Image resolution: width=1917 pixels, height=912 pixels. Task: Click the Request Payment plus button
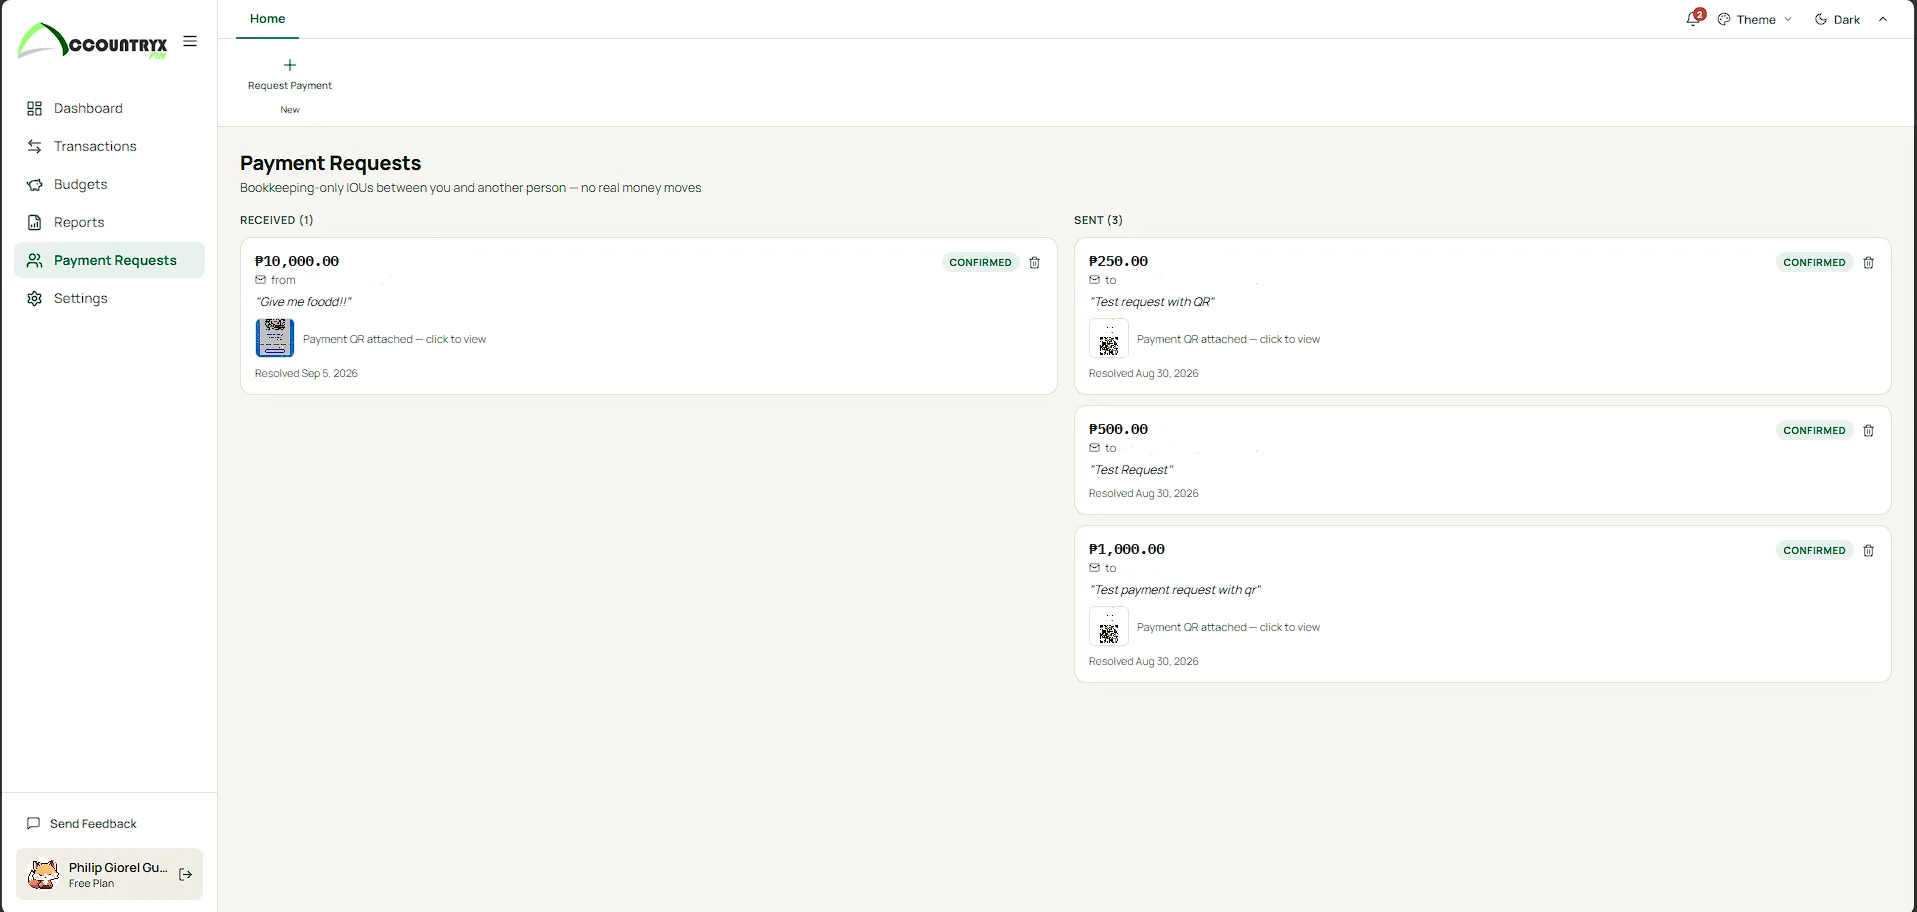tap(290, 74)
